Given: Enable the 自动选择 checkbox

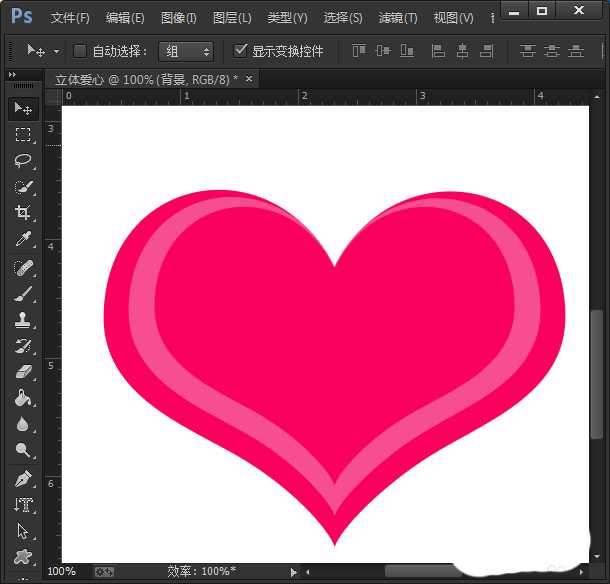Looking at the screenshot, I should click(x=81, y=51).
